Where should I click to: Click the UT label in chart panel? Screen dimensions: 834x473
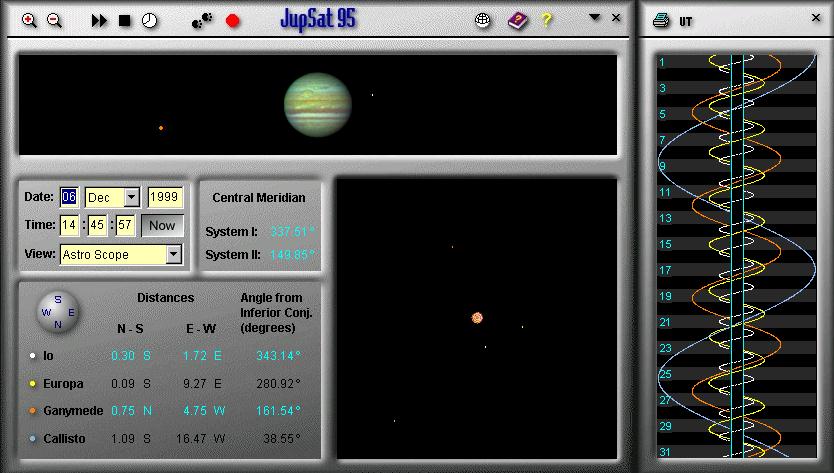[x=686, y=22]
